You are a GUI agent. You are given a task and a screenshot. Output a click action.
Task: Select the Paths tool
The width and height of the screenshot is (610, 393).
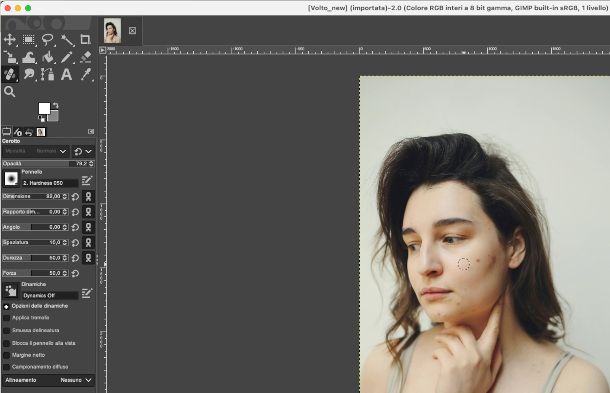coord(47,74)
